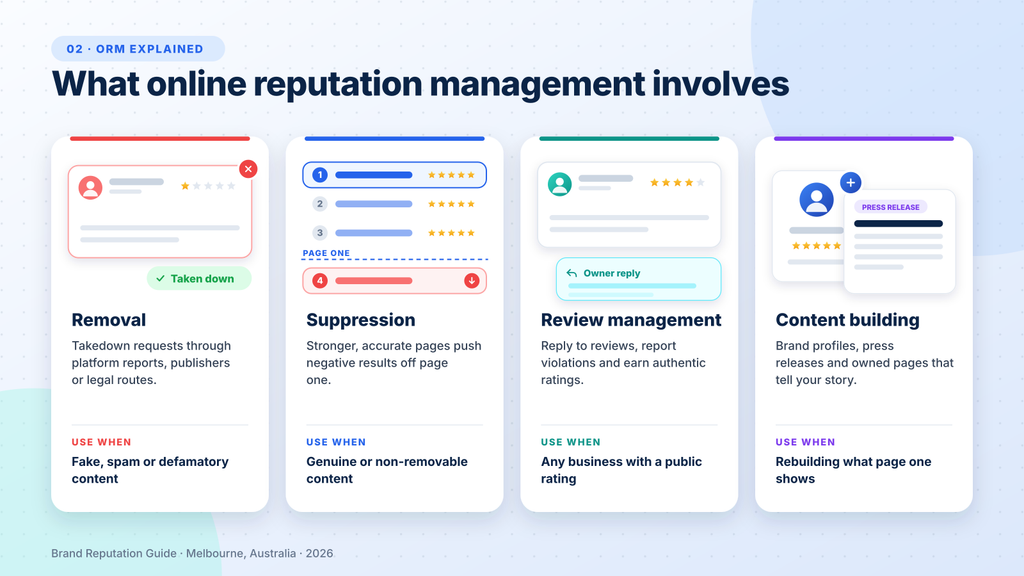Click the teal reviewer avatar in Review management
This screenshot has height=576, width=1024.
560,184
